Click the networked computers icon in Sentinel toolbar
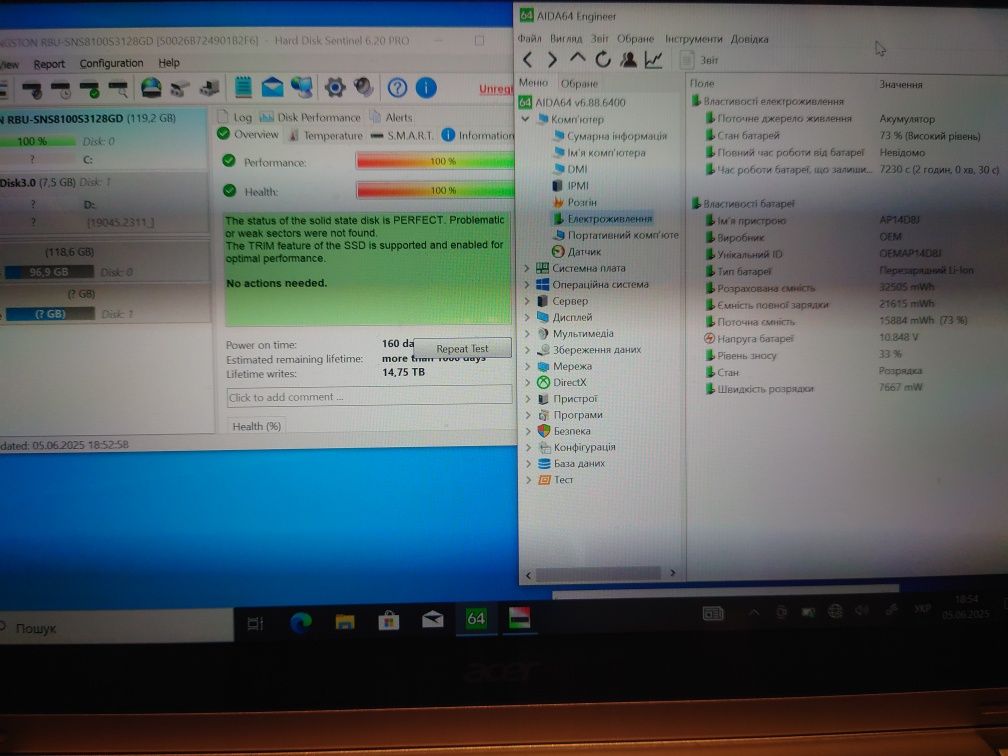This screenshot has height=756, width=1008. point(302,87)
